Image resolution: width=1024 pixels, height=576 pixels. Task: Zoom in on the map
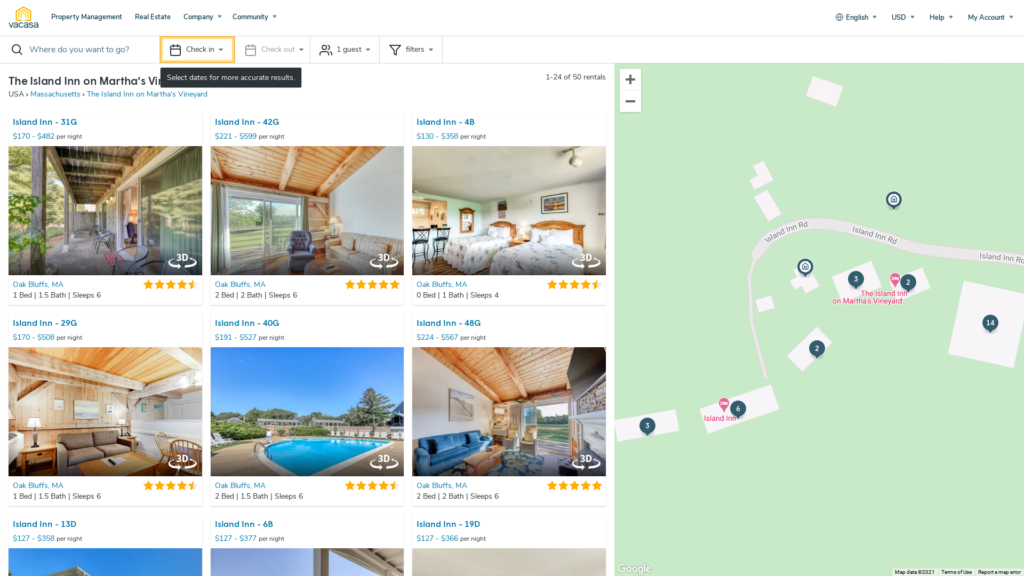click(630, 80)
